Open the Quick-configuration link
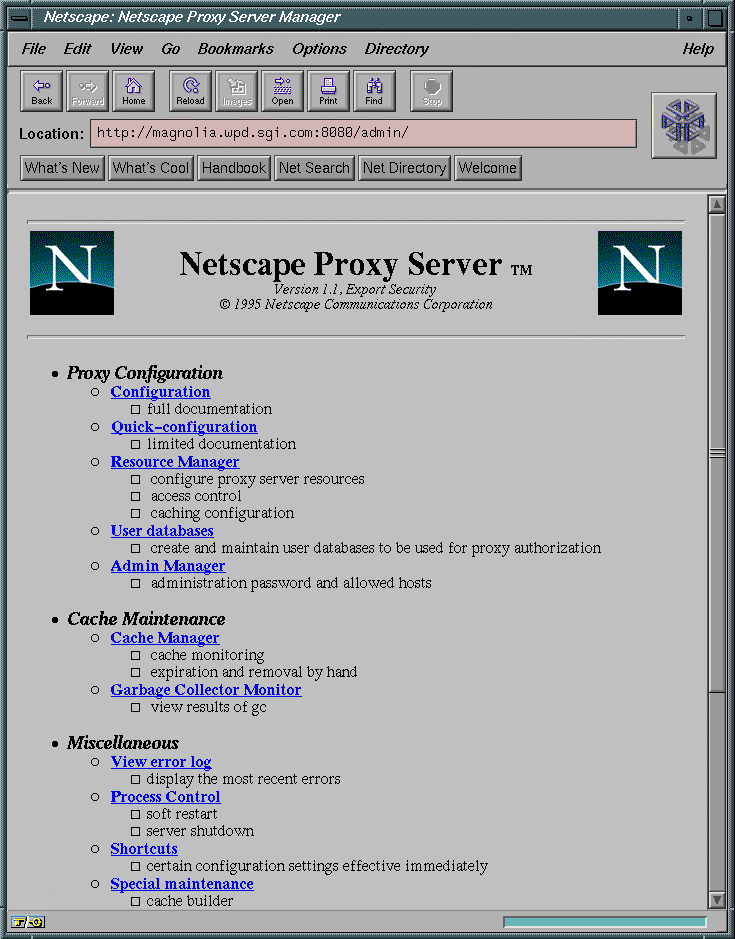The width and height of the screenshot is (735, 939). pyautogui.click(x=184, y=427)
